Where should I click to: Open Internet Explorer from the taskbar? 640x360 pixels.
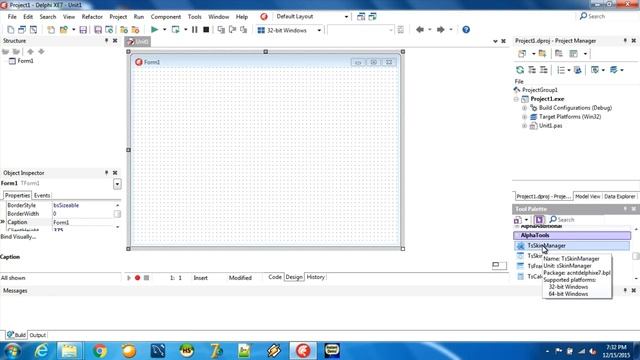click(x=41, y=351)
